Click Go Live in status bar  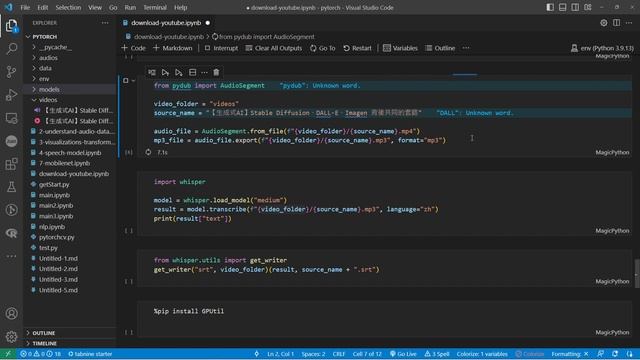(403, 354)
